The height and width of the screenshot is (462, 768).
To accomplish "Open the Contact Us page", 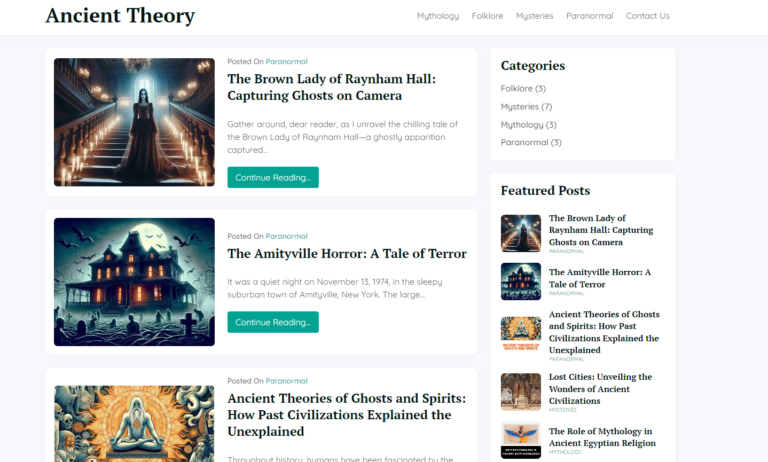I will [x=648, y=16].
